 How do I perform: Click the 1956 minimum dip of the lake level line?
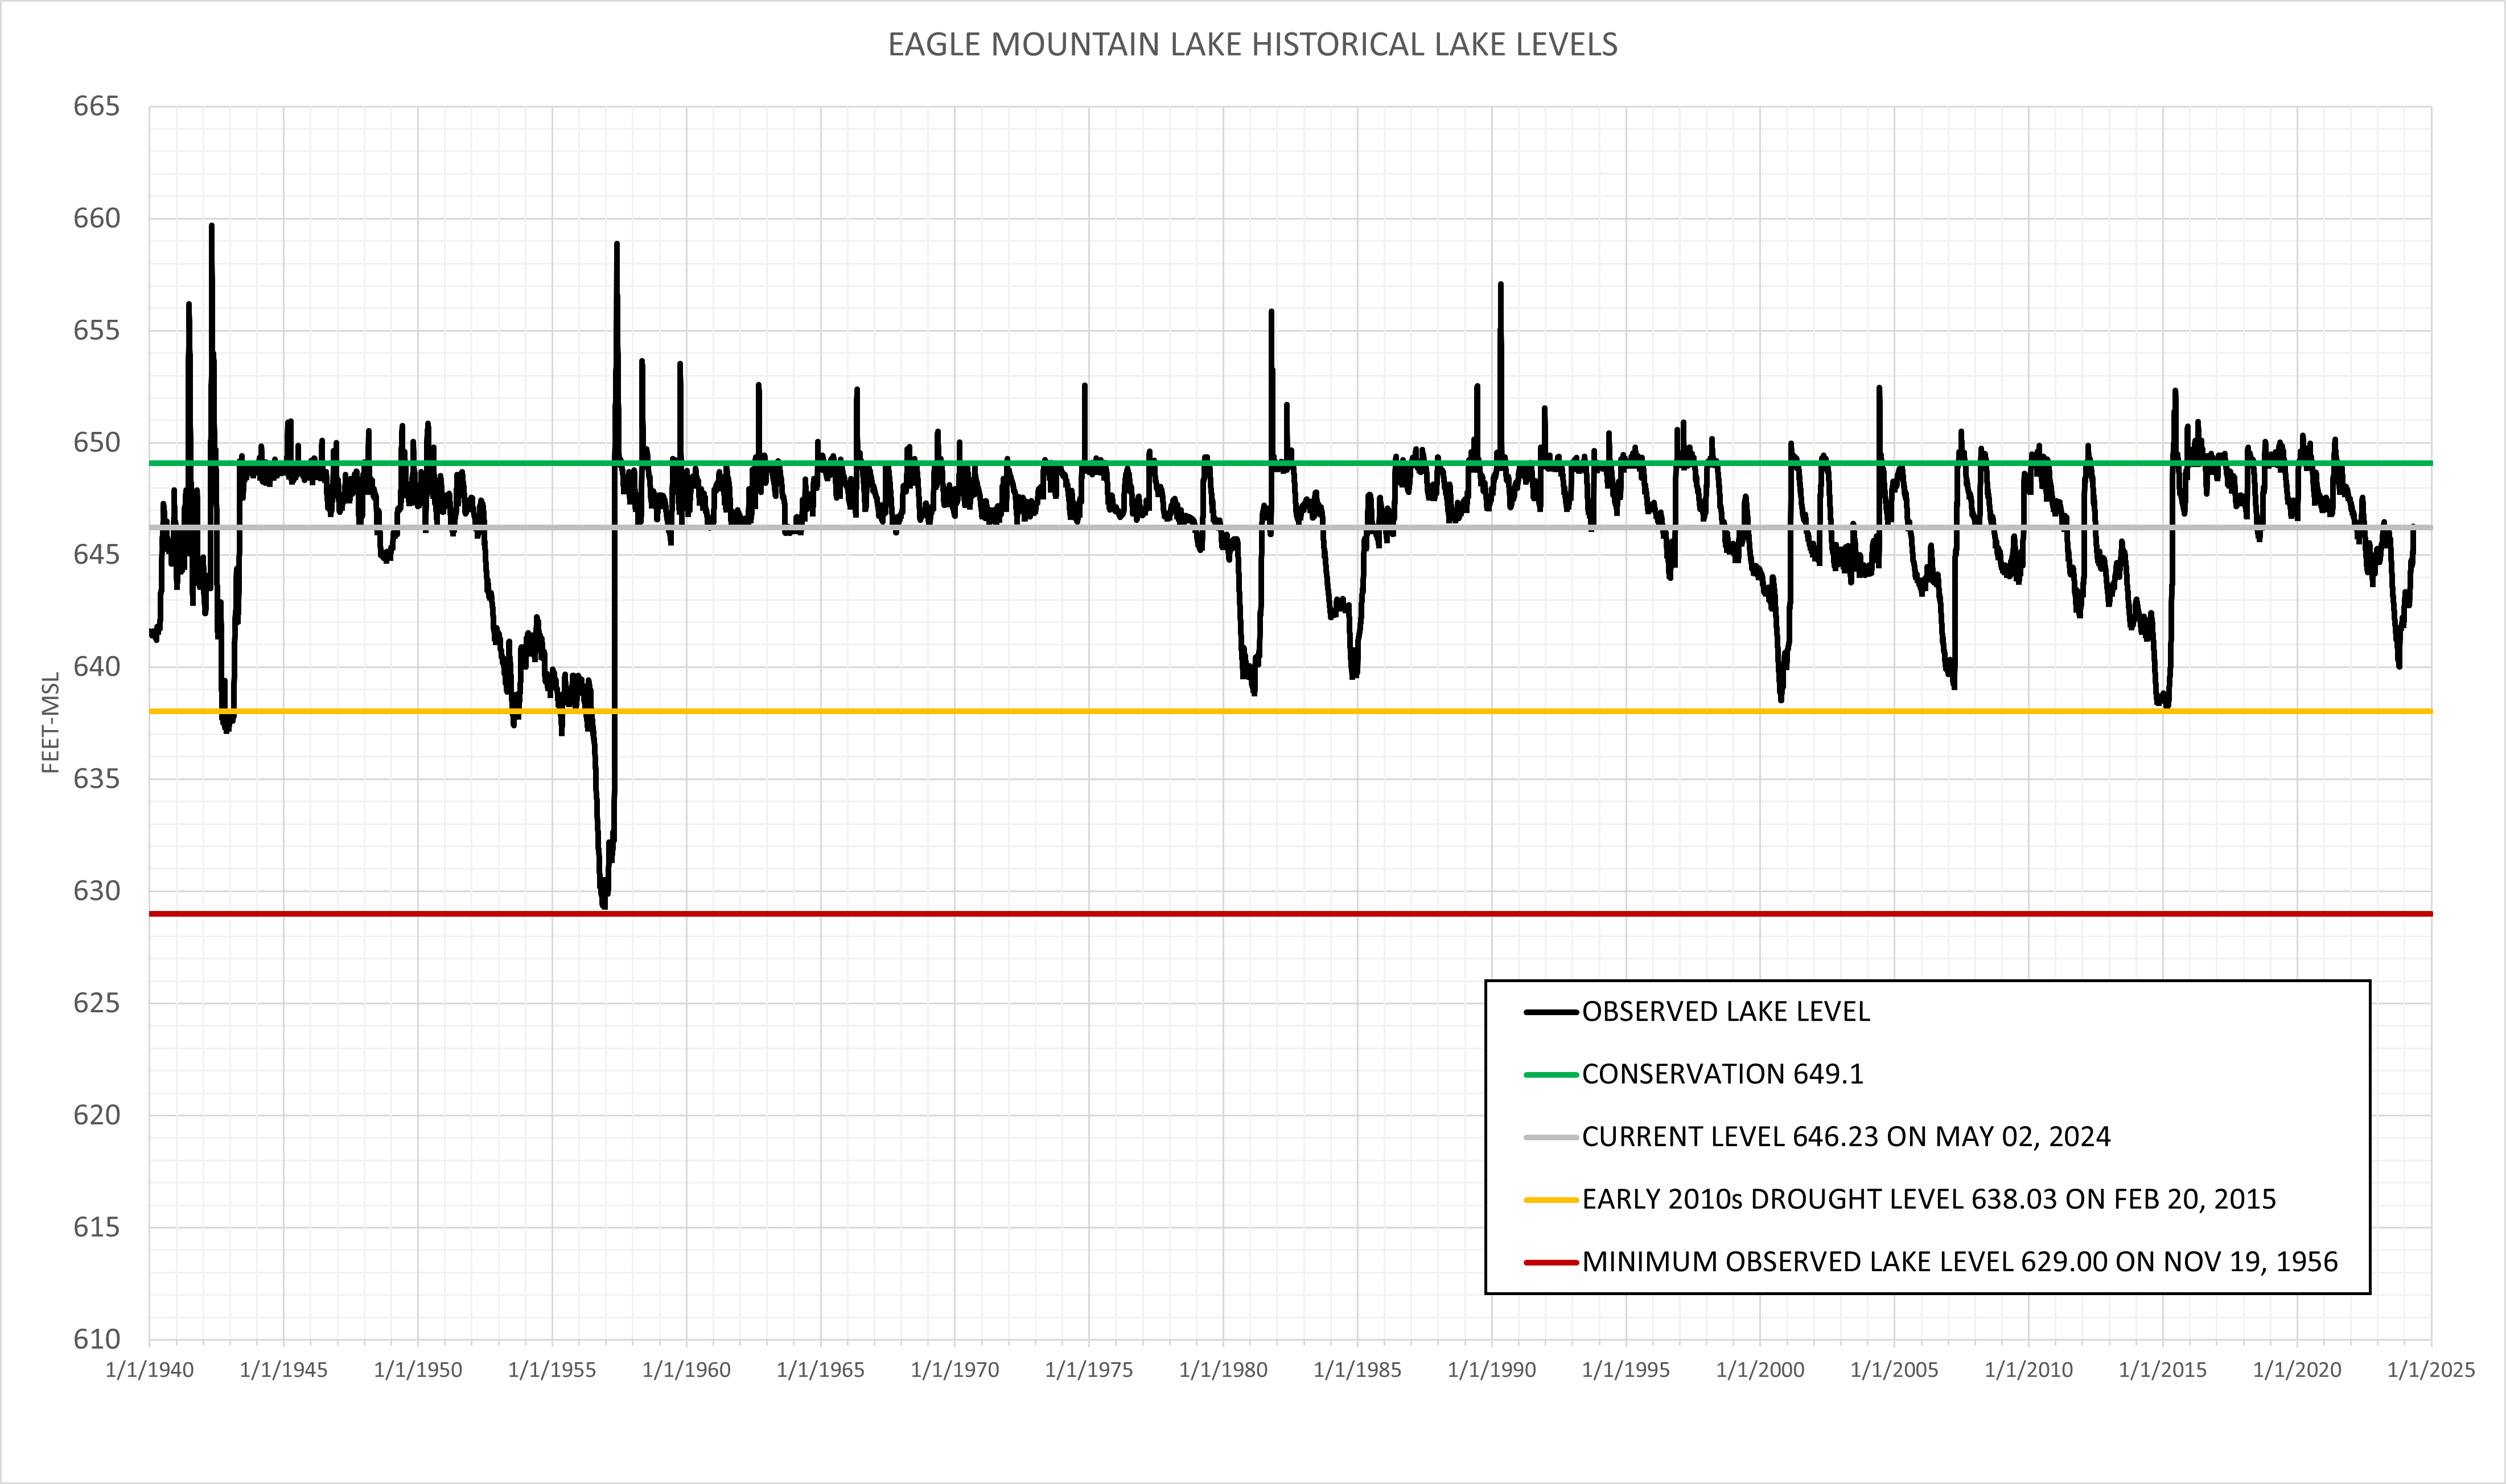(x=603, y=905)
